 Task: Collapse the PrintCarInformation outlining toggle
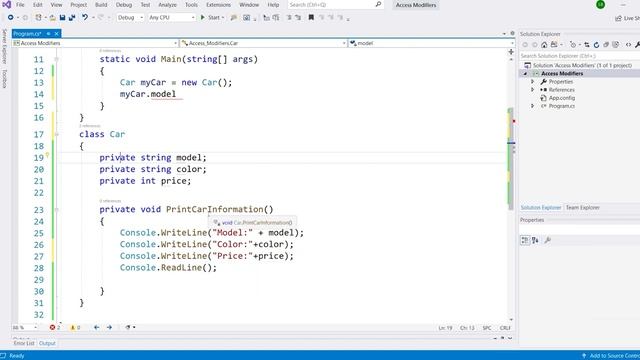[56, 209]
